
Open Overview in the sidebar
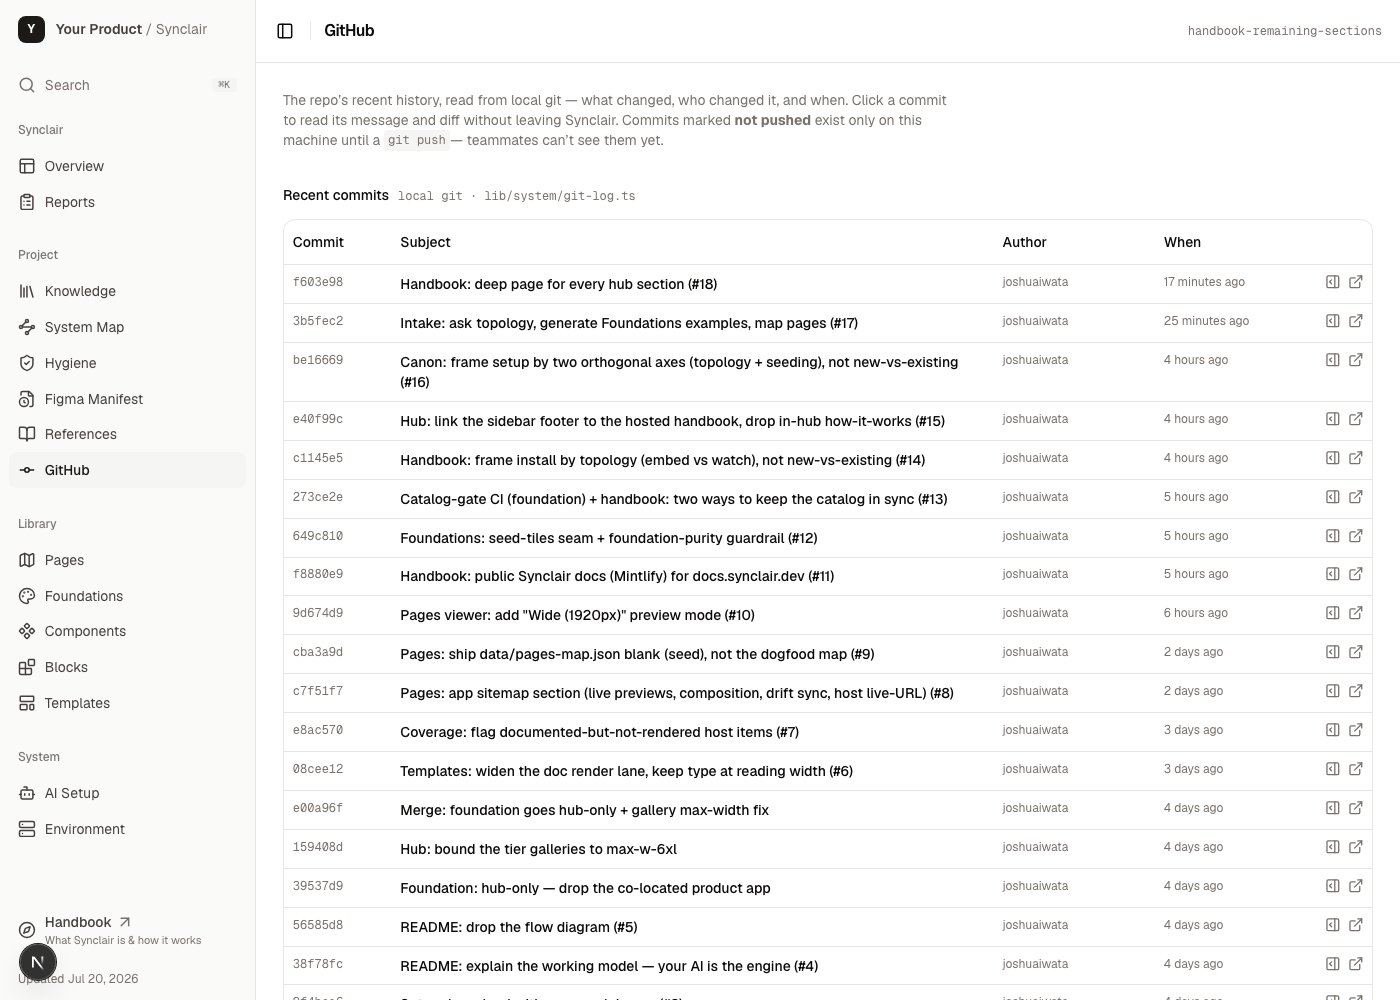coord(127,166)
